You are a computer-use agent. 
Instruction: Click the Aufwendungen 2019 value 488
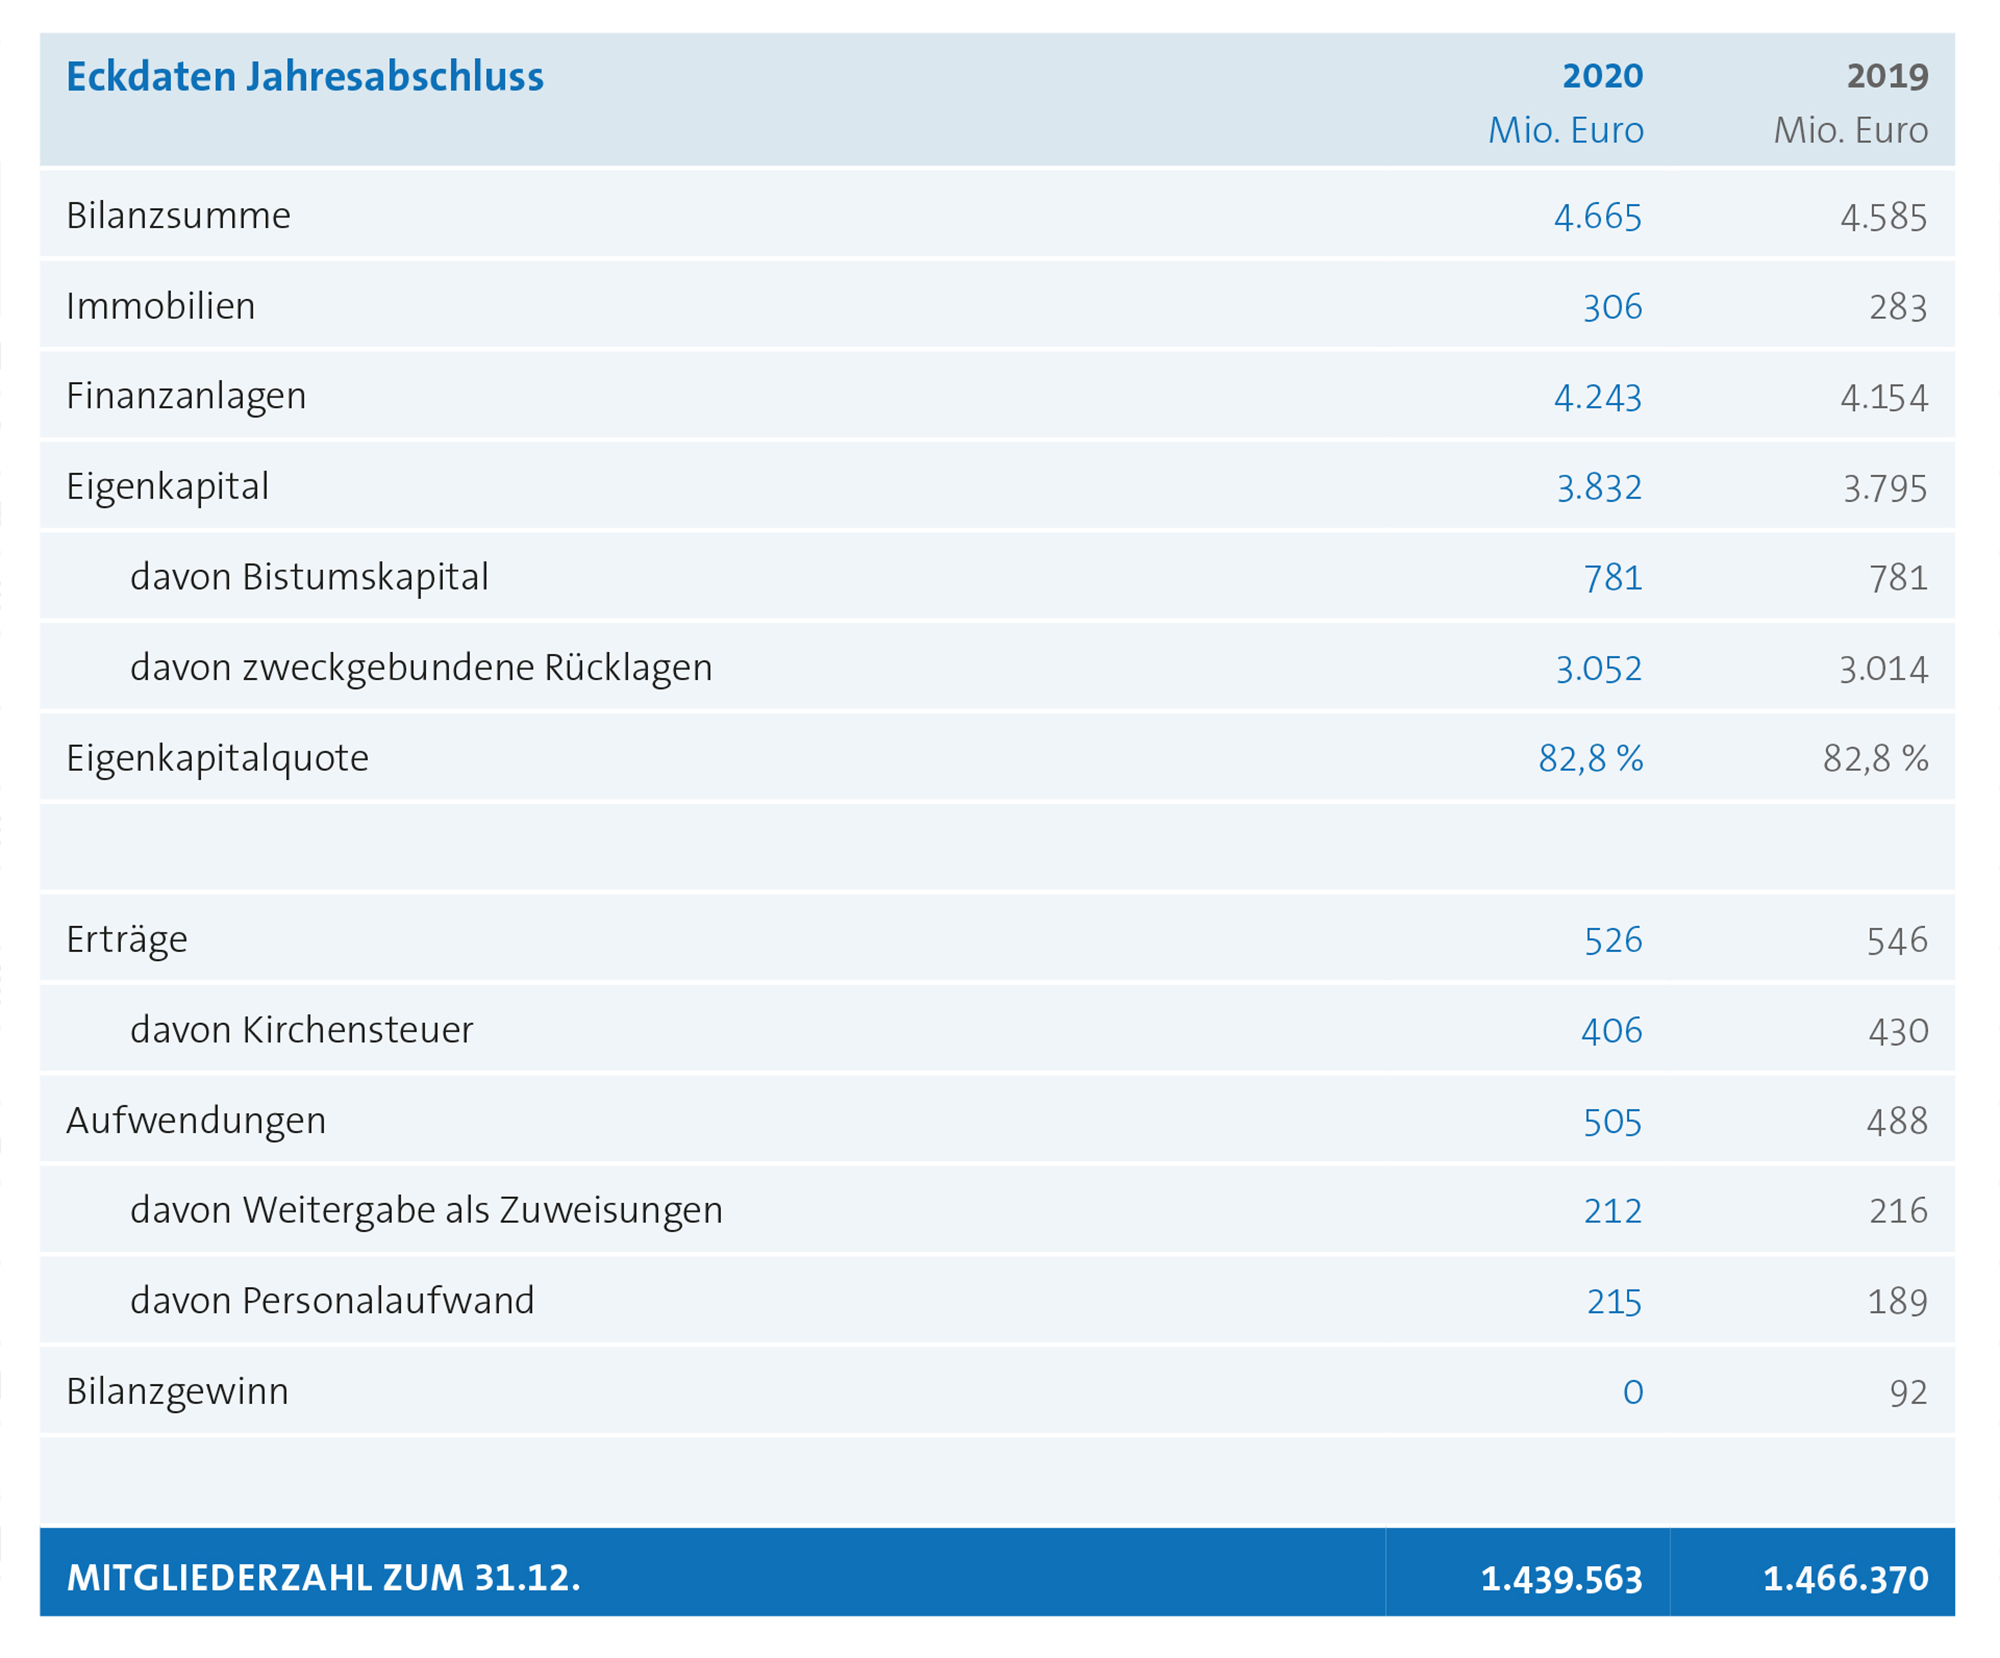click(1897, 1121)
